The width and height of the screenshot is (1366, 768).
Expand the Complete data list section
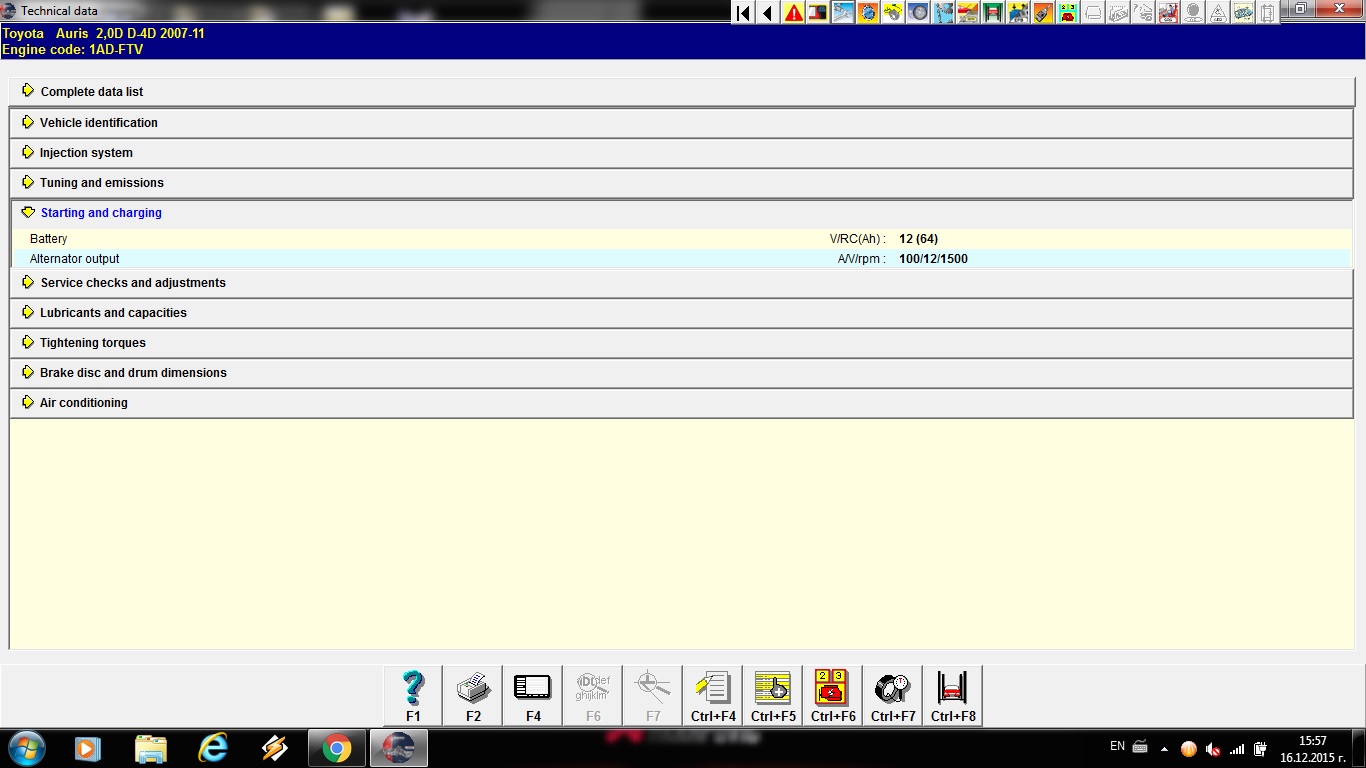coord(91,92)
